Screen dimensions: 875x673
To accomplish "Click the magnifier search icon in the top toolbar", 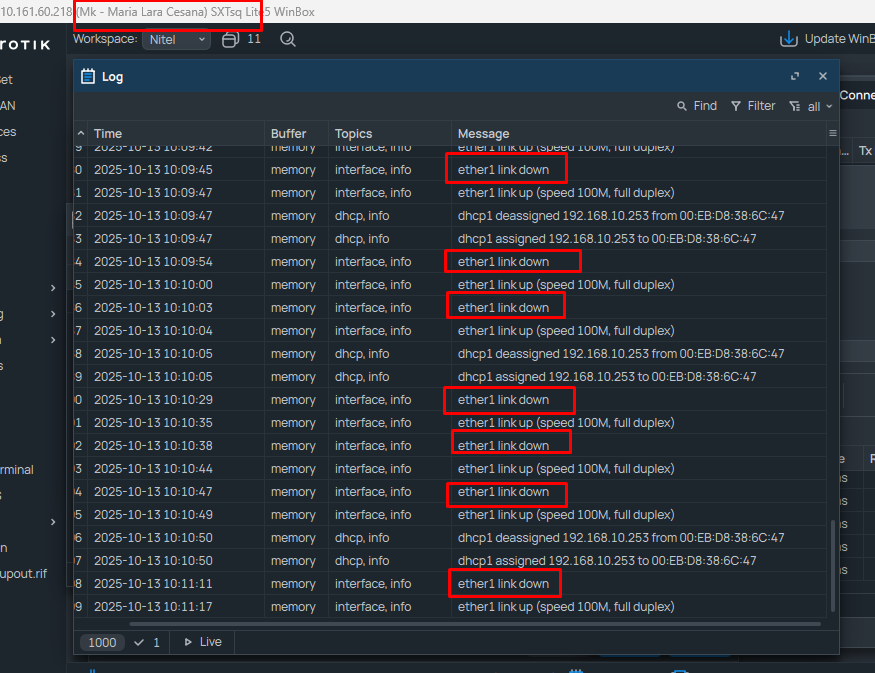I will (288, 39).
